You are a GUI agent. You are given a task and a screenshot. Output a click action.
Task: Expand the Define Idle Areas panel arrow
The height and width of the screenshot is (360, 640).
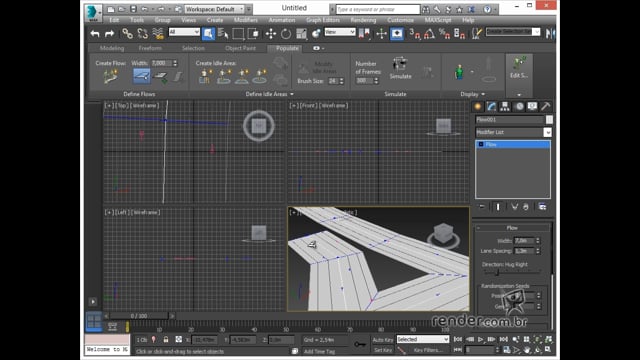tap(292, 94)
